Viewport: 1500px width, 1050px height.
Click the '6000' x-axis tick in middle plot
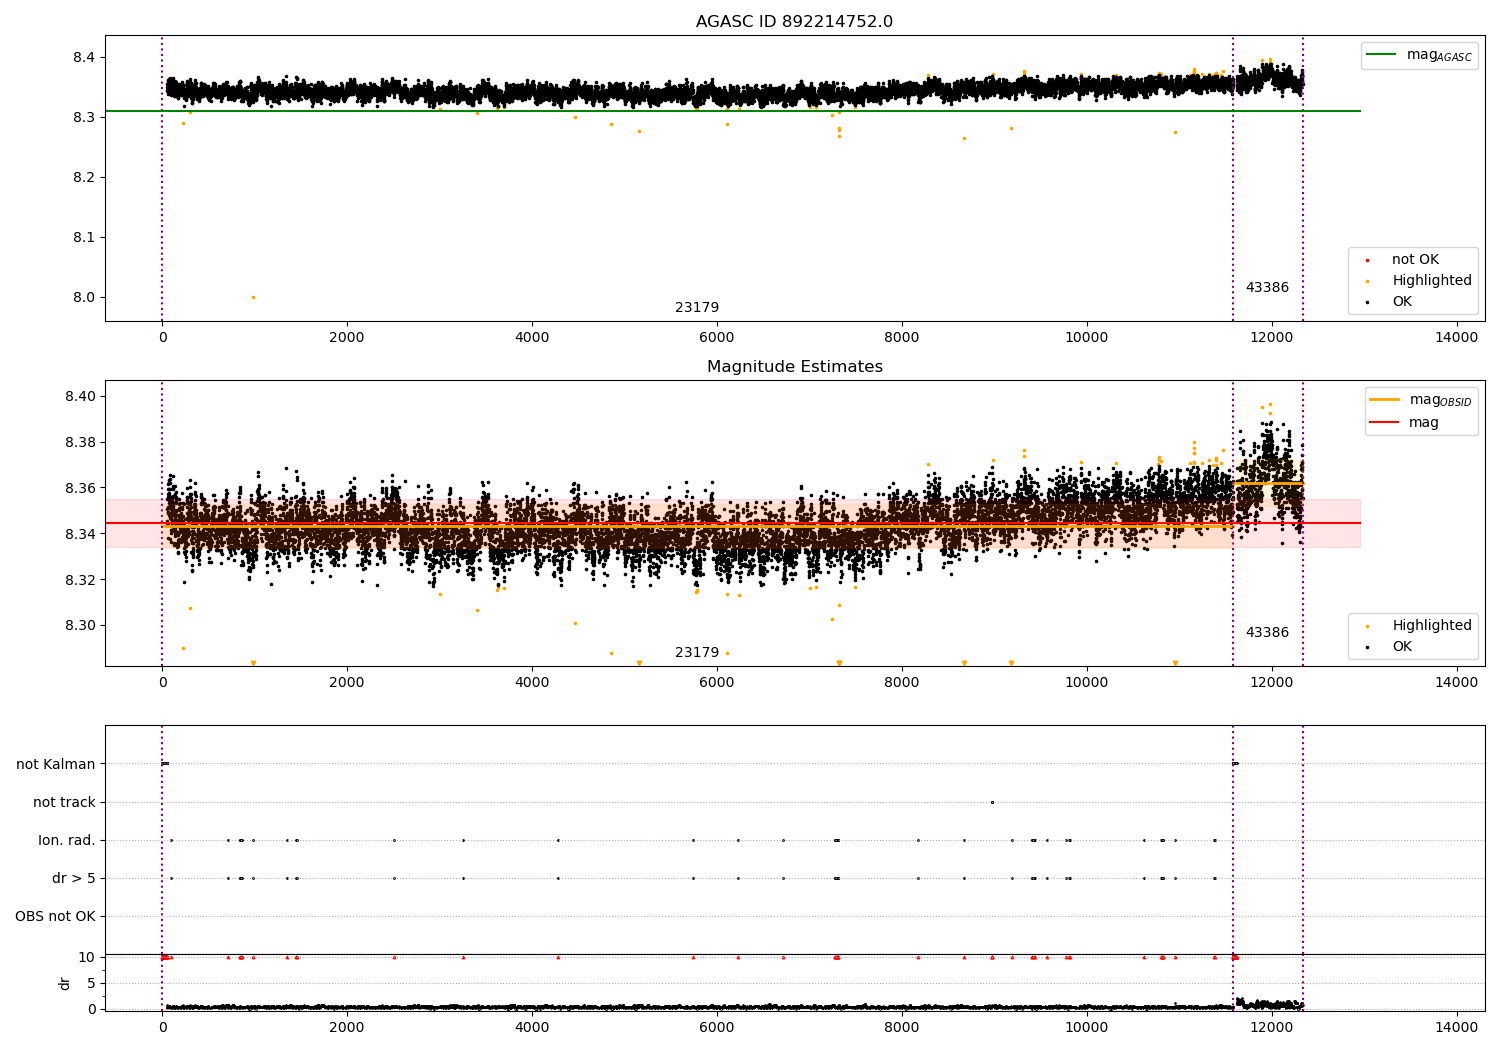click(717, 682)
